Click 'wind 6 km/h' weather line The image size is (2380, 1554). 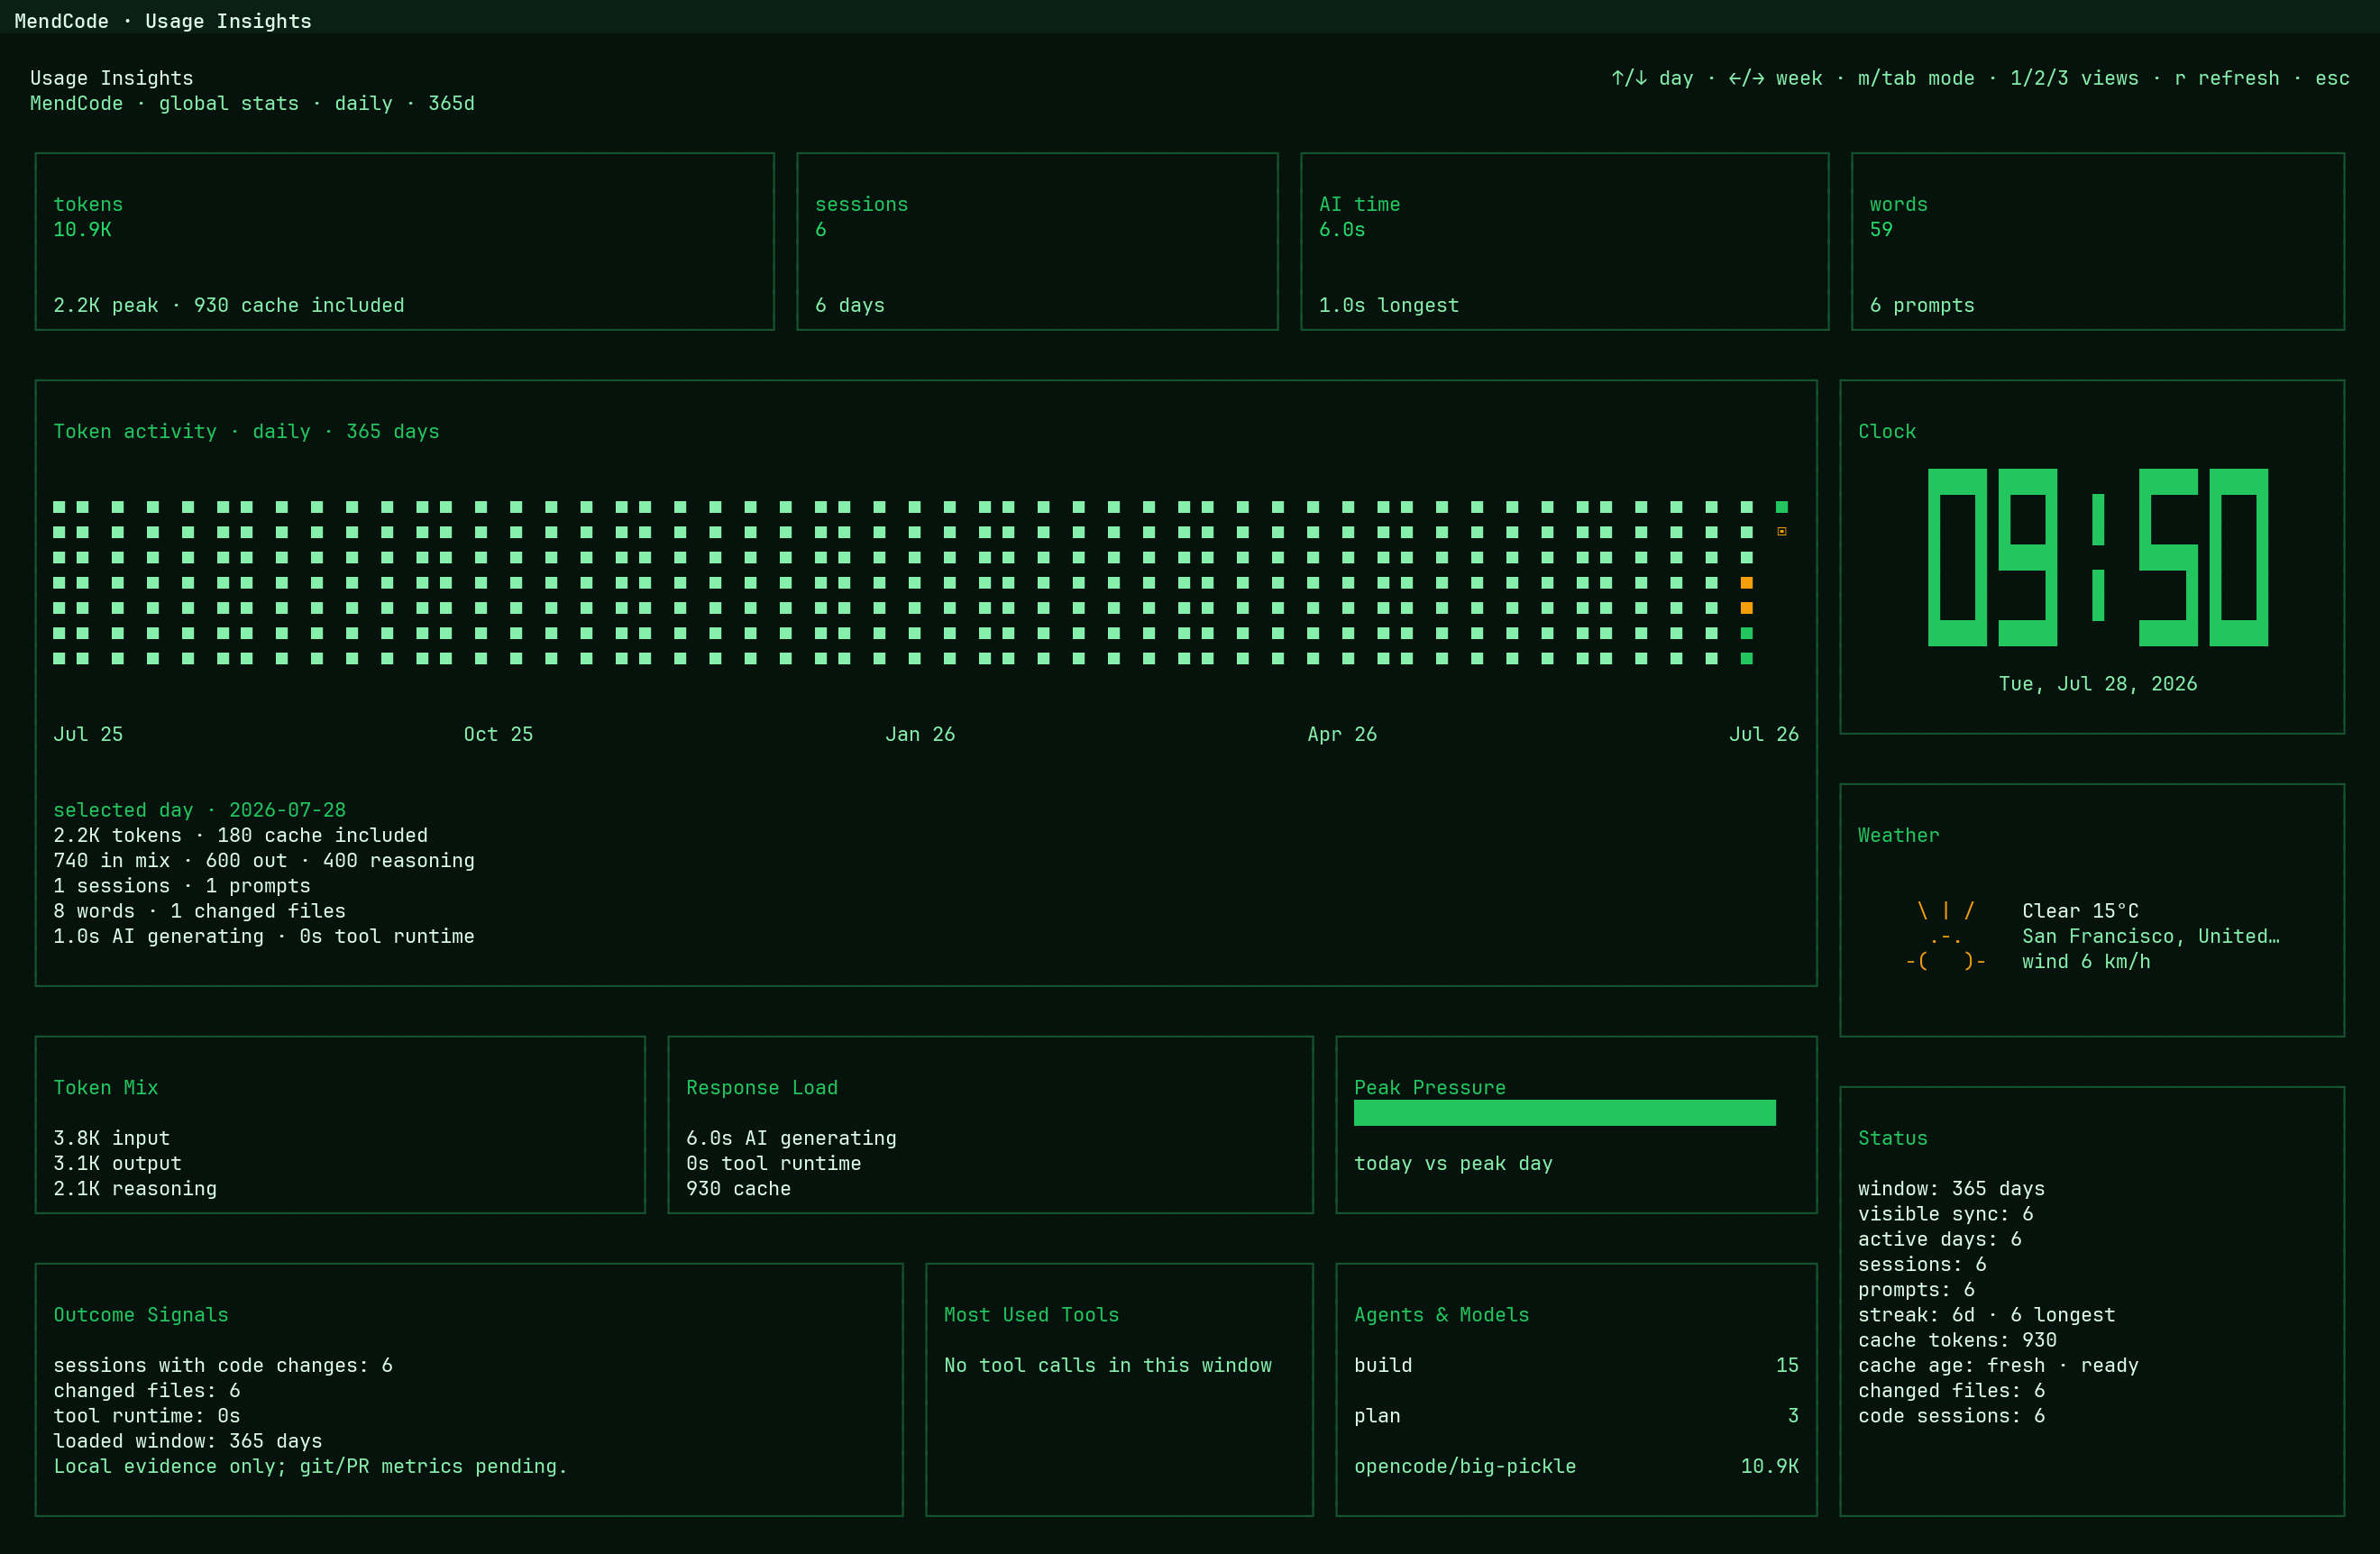coord(2086,961)
